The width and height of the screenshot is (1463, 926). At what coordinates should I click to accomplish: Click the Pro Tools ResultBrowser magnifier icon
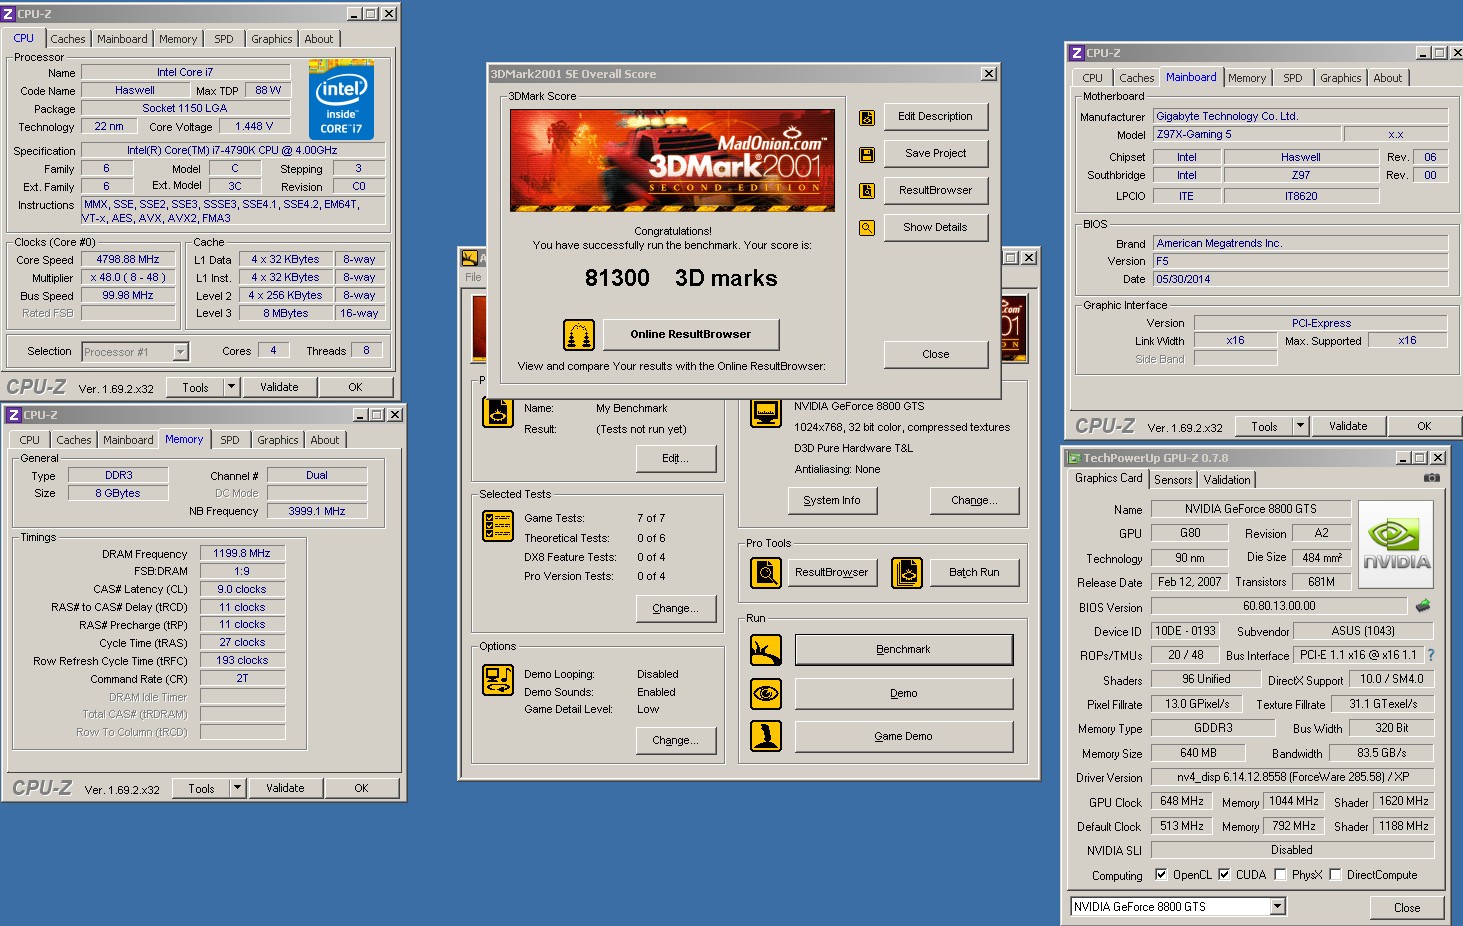point(766,573)
